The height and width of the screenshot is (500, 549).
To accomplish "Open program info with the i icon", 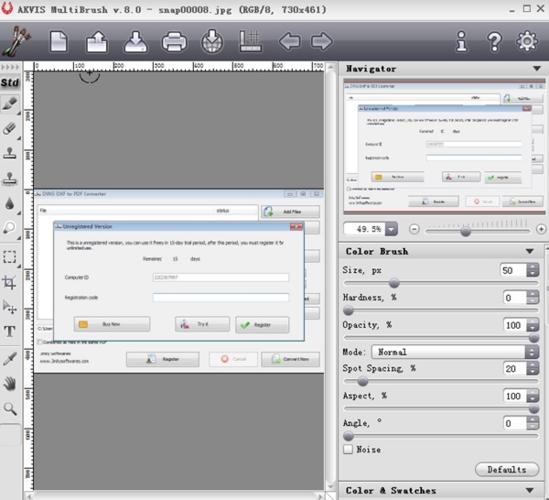I will pyautogui.click(x=461, y=42).
